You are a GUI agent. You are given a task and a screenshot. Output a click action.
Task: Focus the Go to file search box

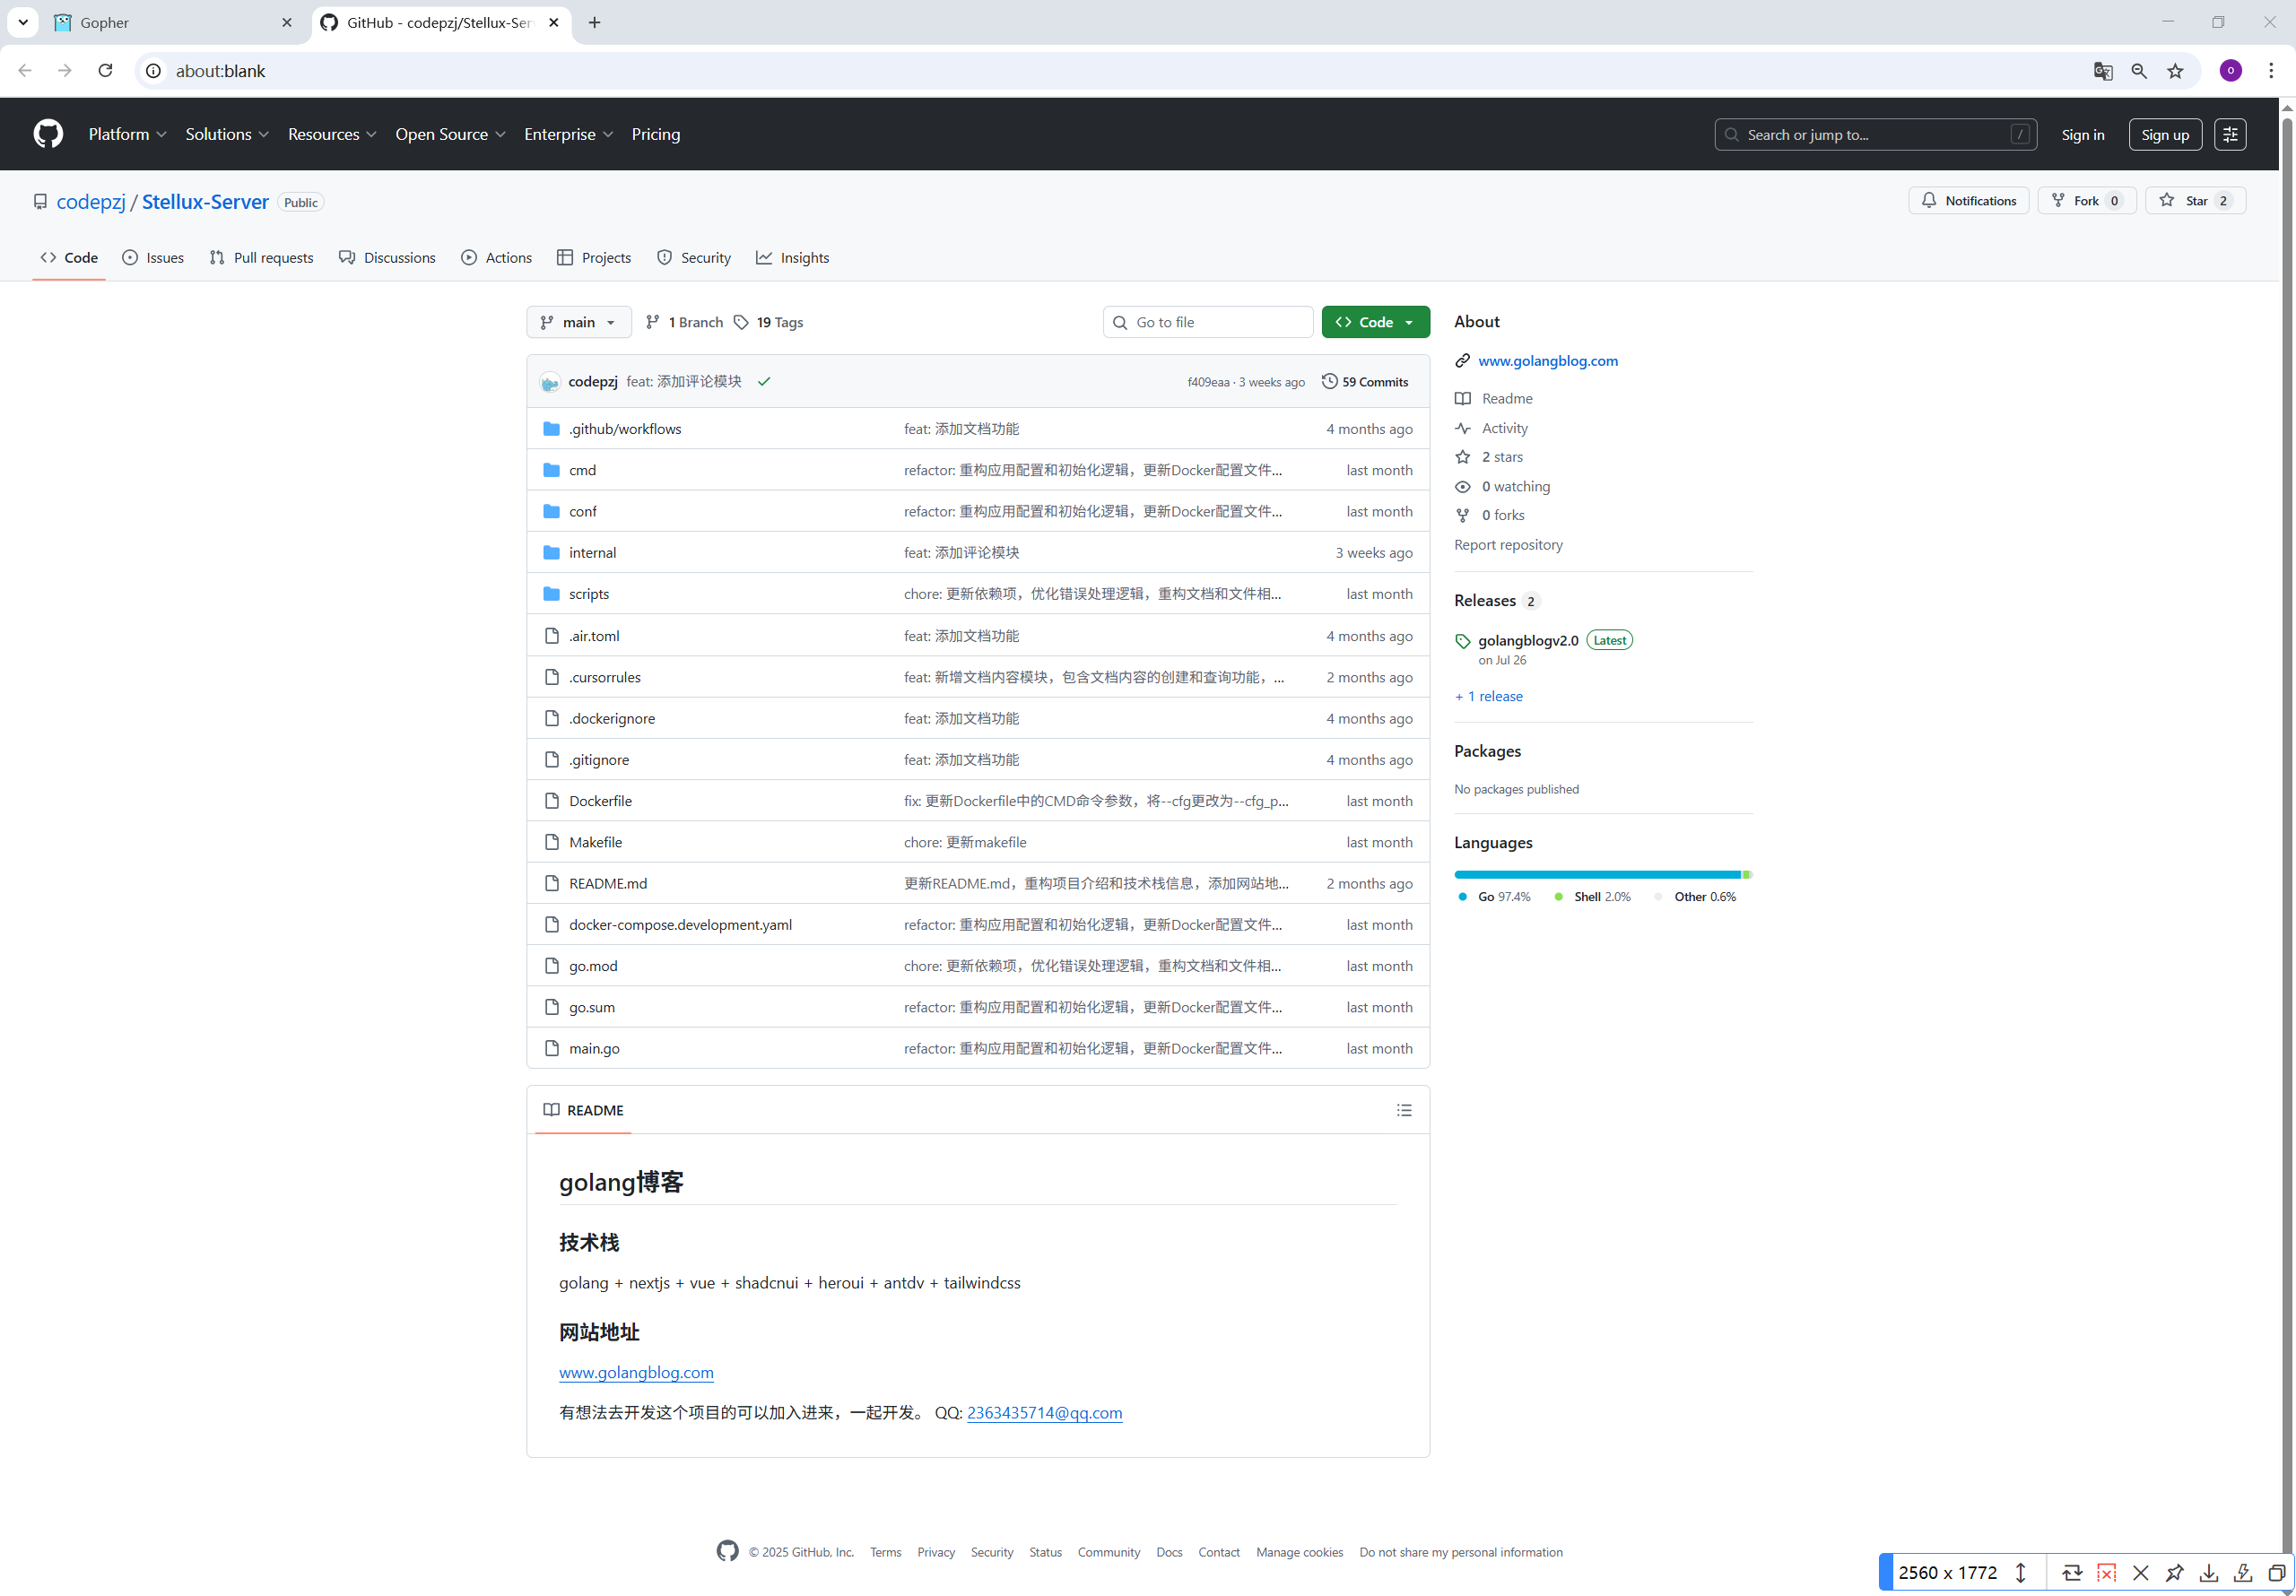1208,322
